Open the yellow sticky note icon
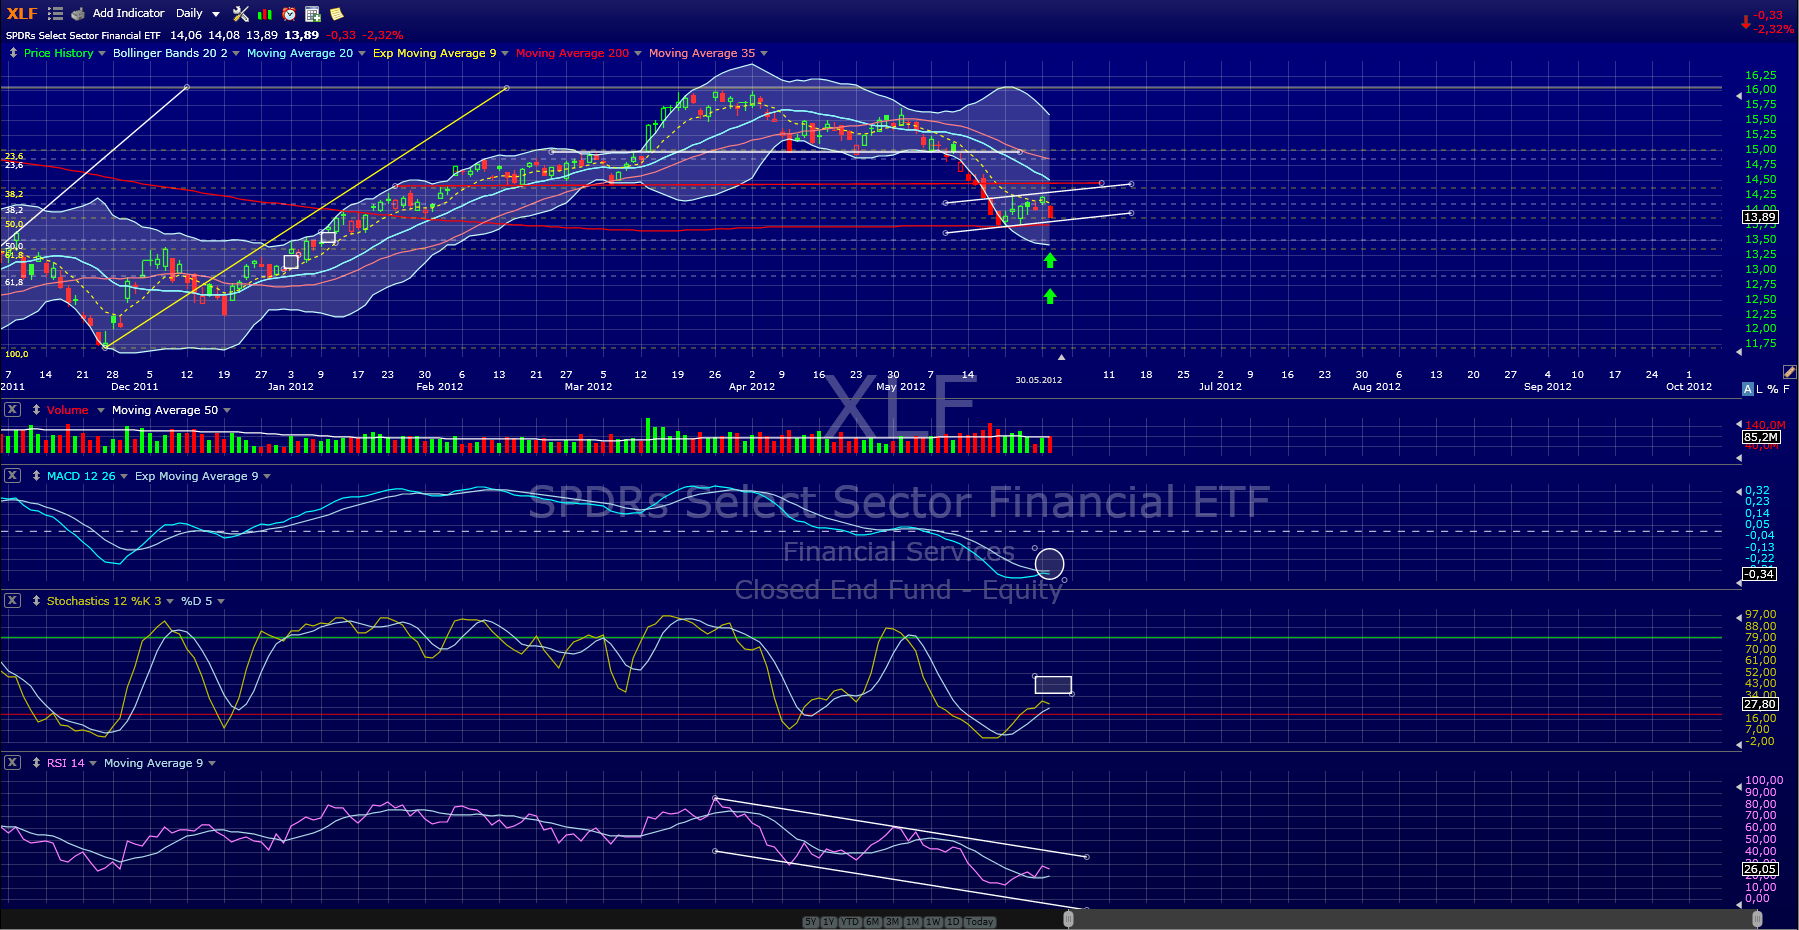 click(337, 14)
